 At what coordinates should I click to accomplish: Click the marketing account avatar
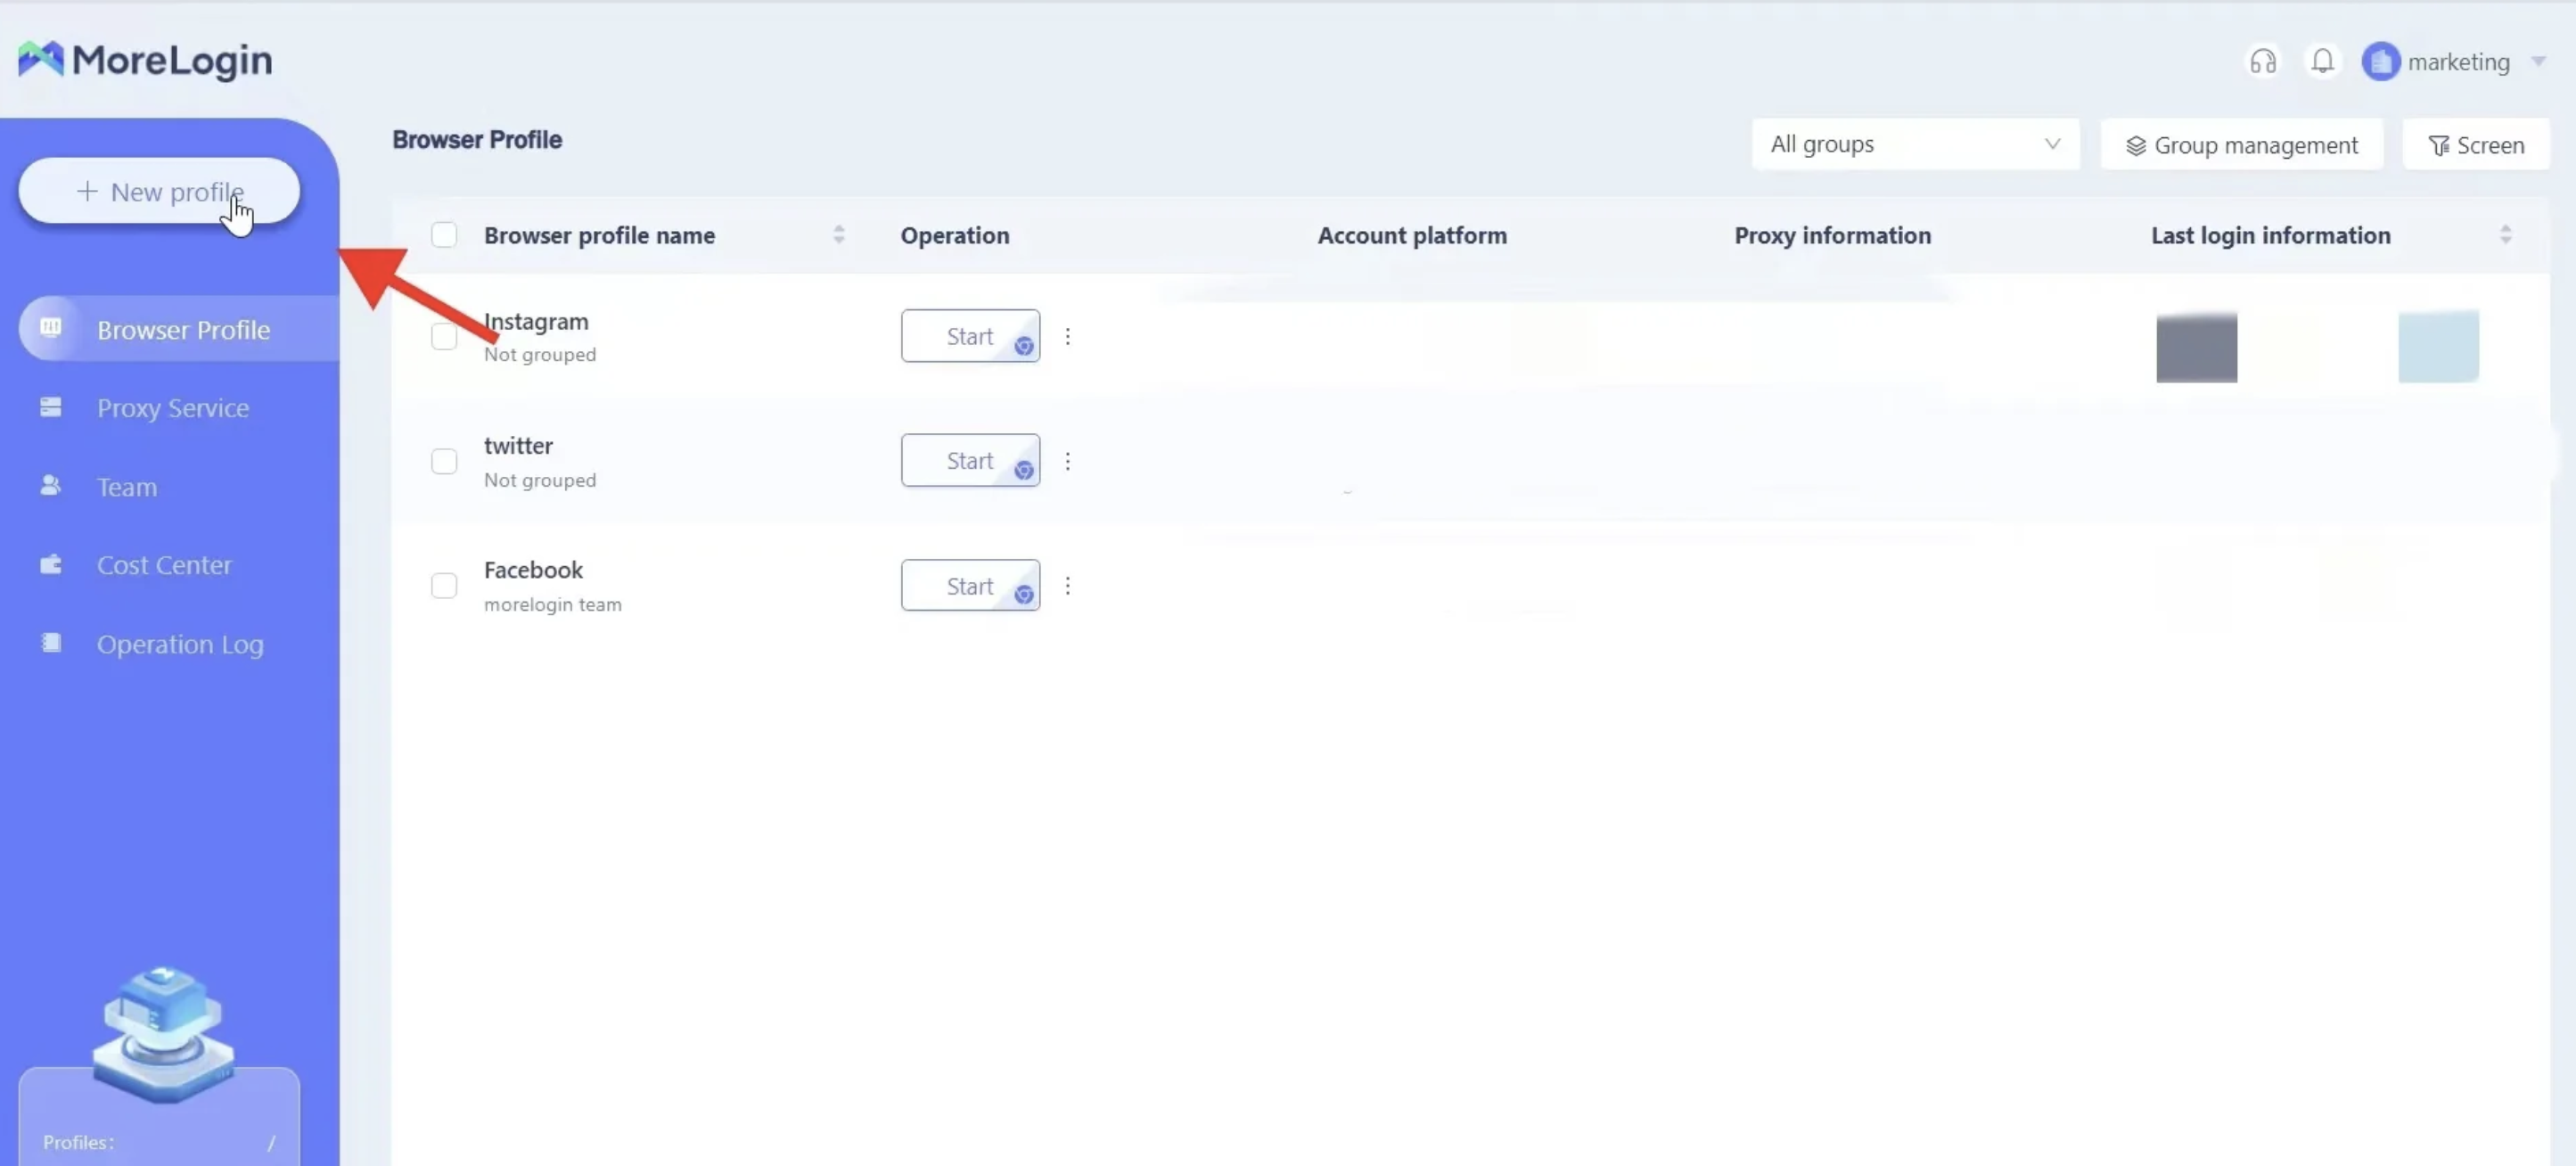(2380, 61)
